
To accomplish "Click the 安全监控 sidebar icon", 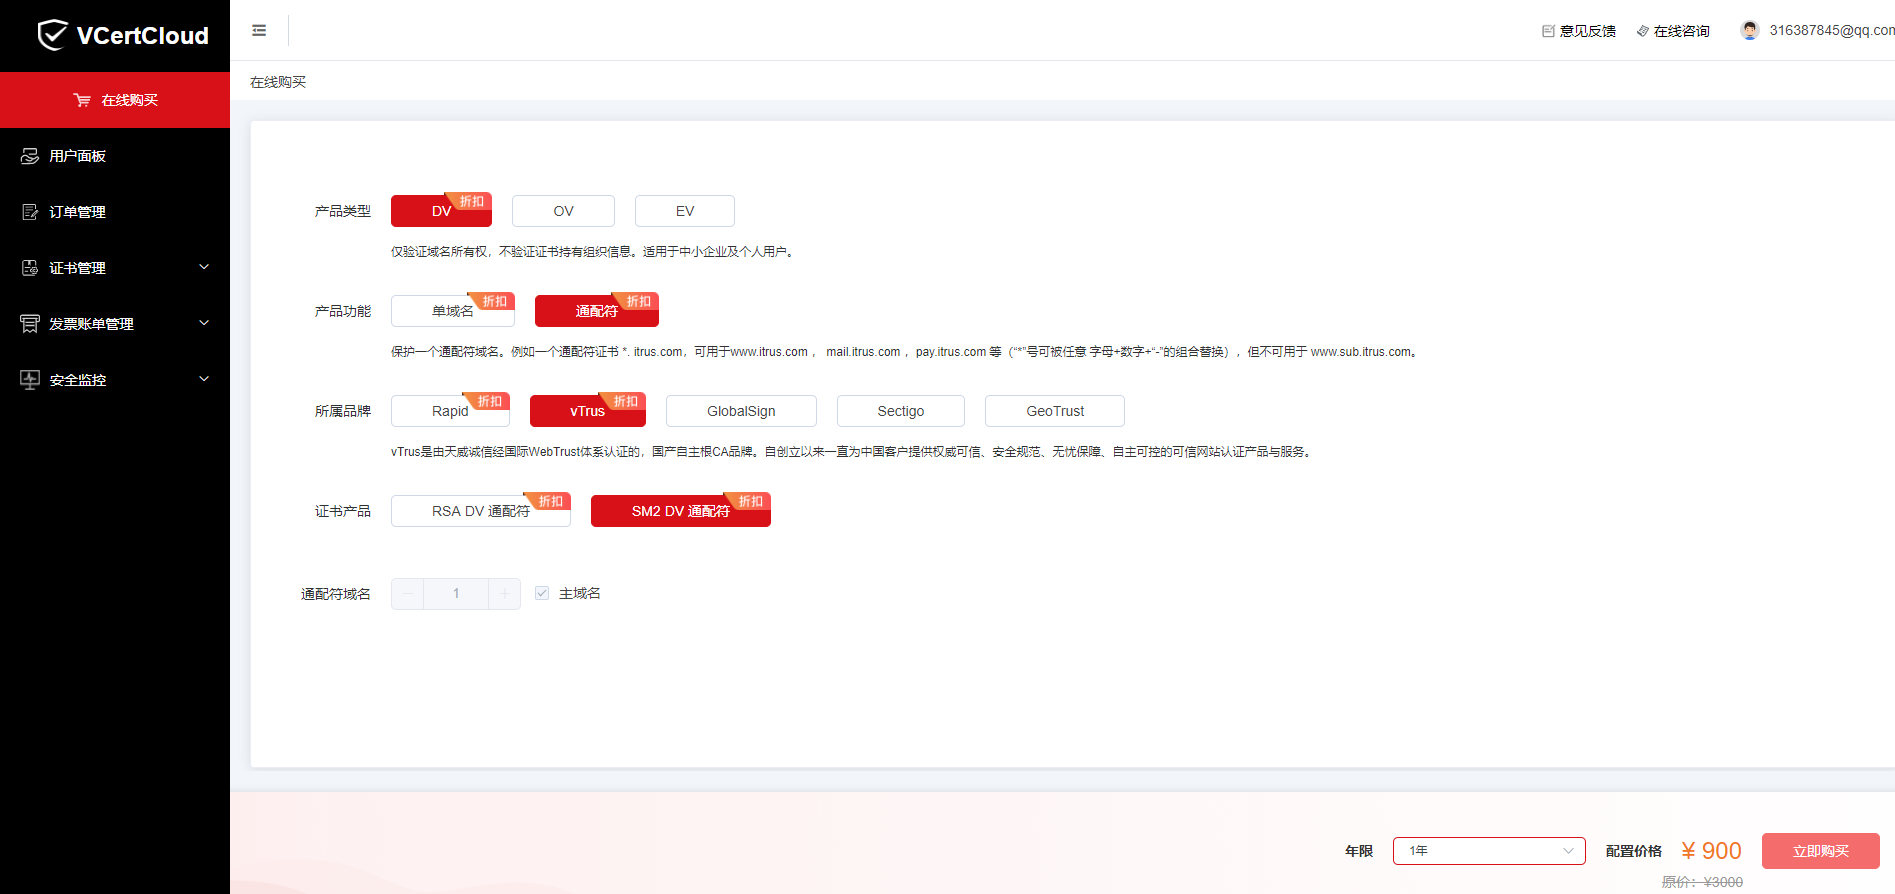I will click(x=30, y=380).
